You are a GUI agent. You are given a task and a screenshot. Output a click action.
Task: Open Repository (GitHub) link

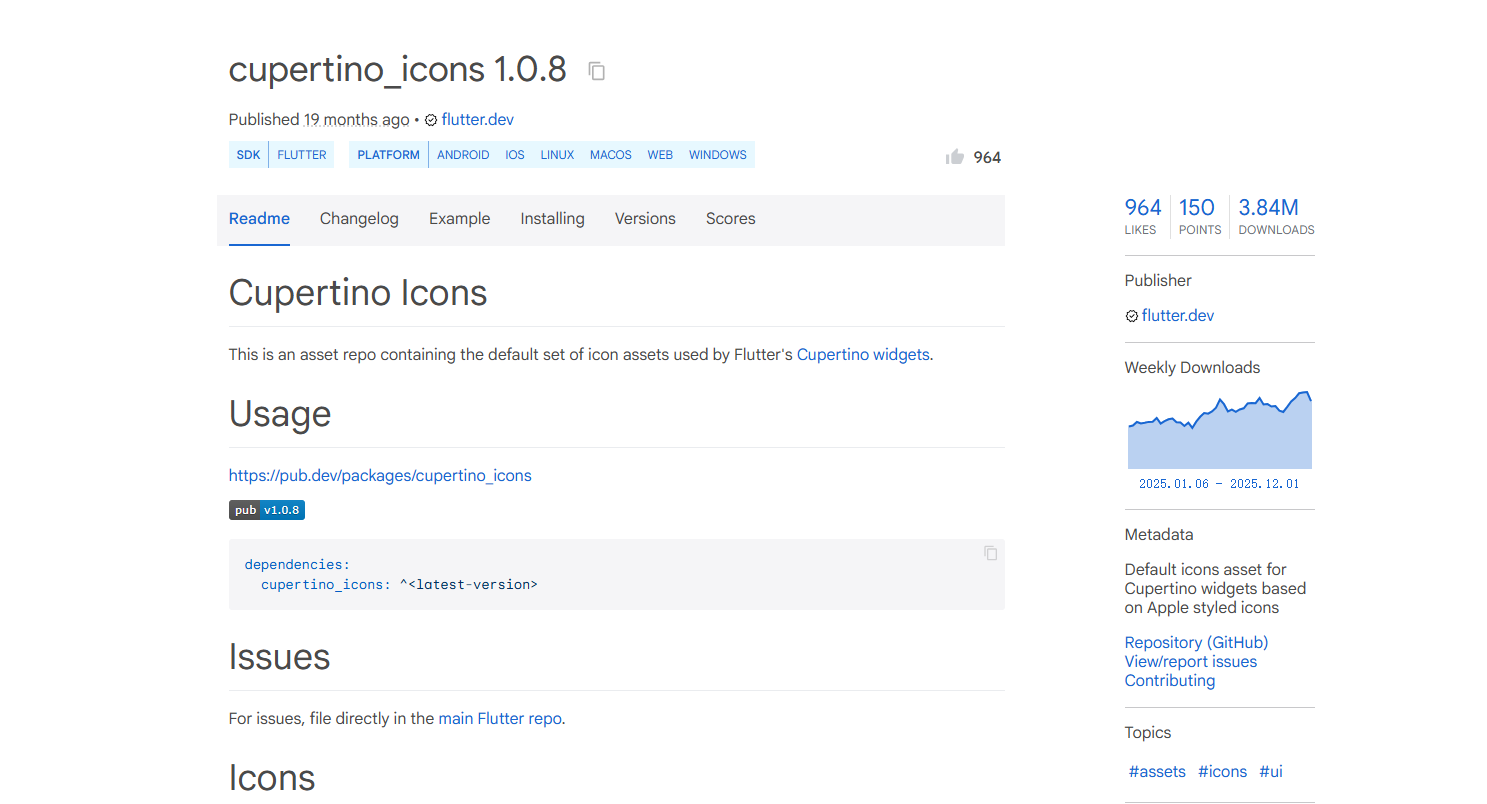click(x=1196, y=642)
